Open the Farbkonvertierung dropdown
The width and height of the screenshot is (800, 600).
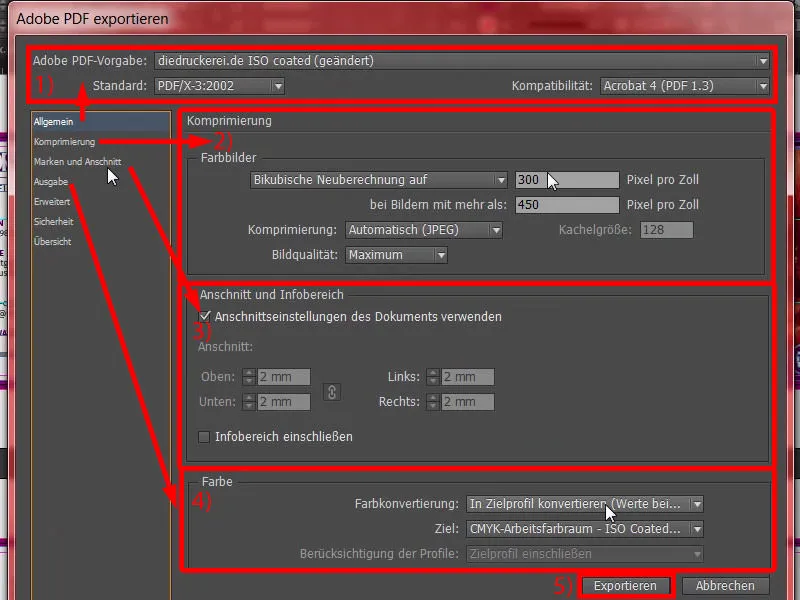click(585, 504)
